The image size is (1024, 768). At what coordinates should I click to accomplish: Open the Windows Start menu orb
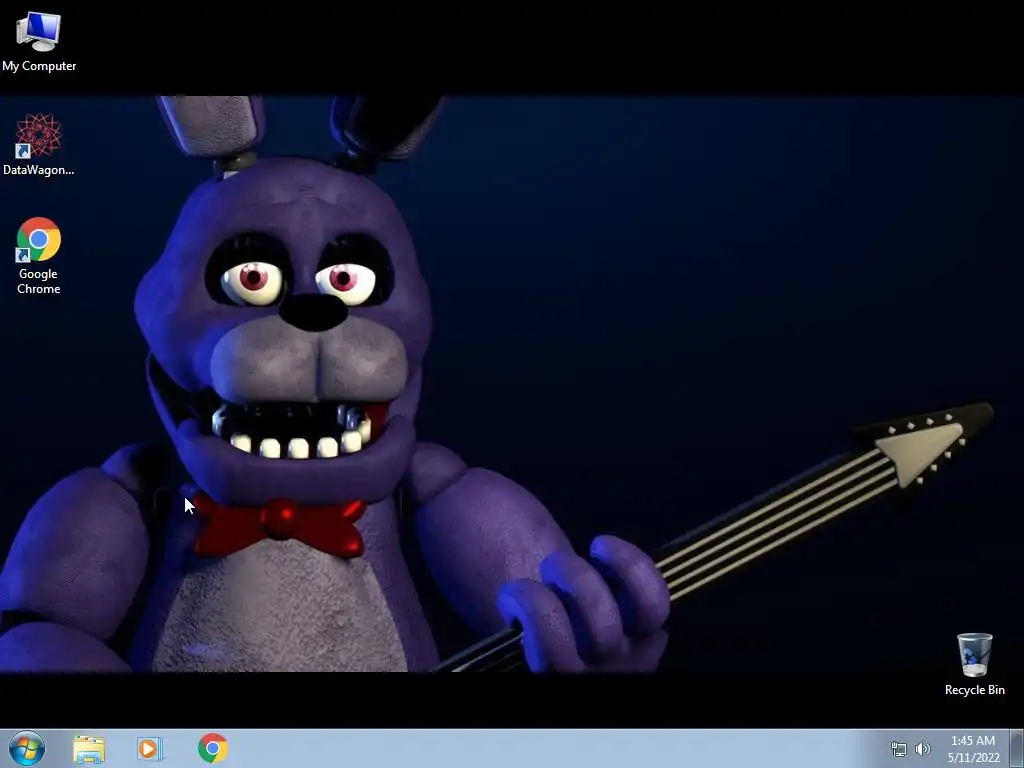coord(27,748)
